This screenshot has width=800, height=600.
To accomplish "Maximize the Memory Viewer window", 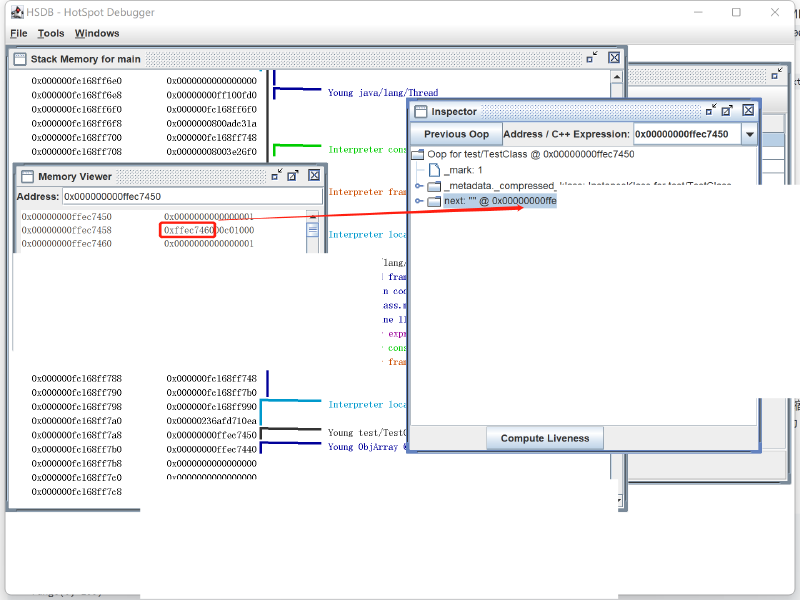I will (x=293, y=176).
